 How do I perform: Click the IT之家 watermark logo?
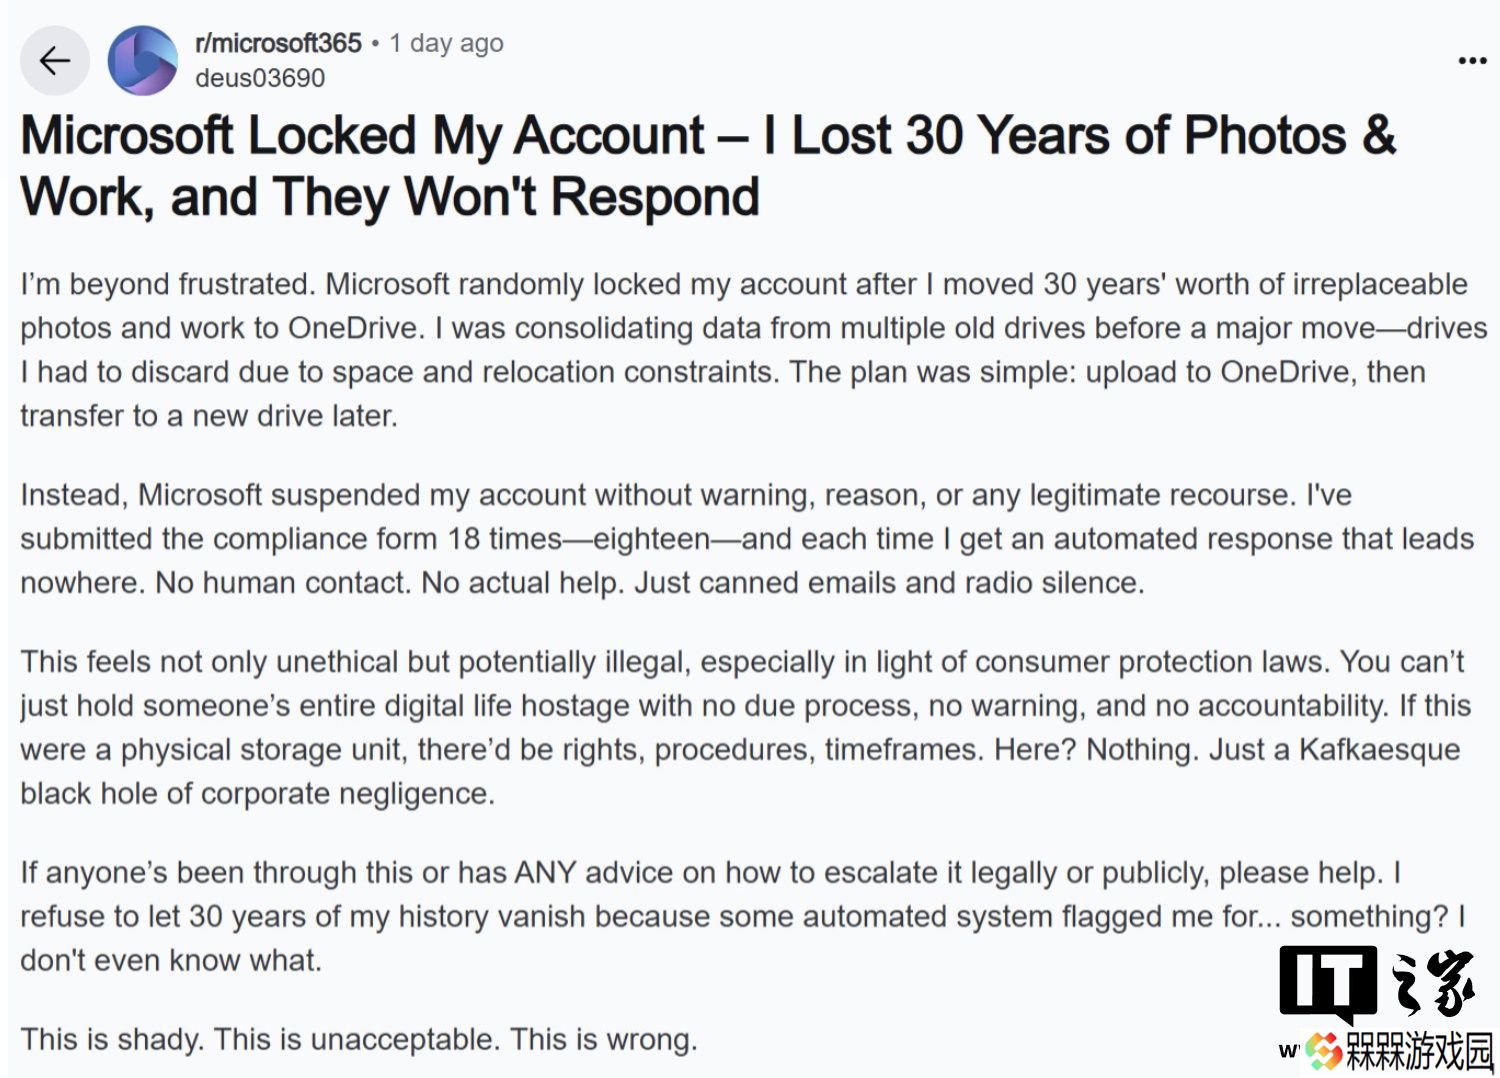tap(1380, 983)
